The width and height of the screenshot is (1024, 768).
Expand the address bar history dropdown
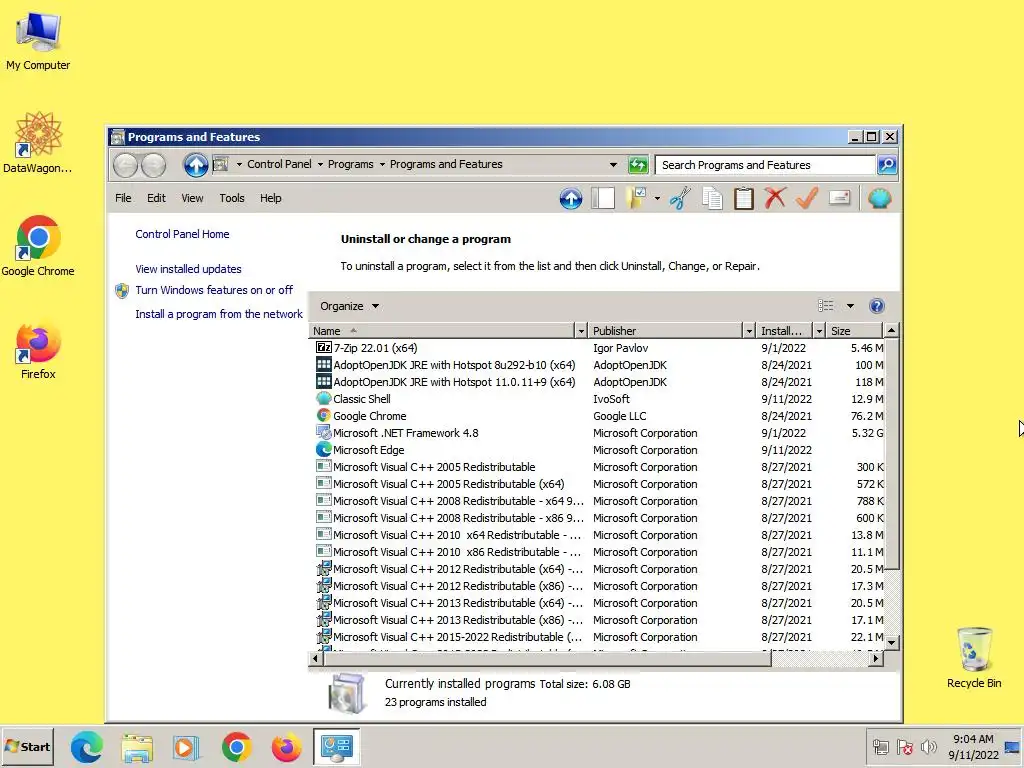coord(613,165)
